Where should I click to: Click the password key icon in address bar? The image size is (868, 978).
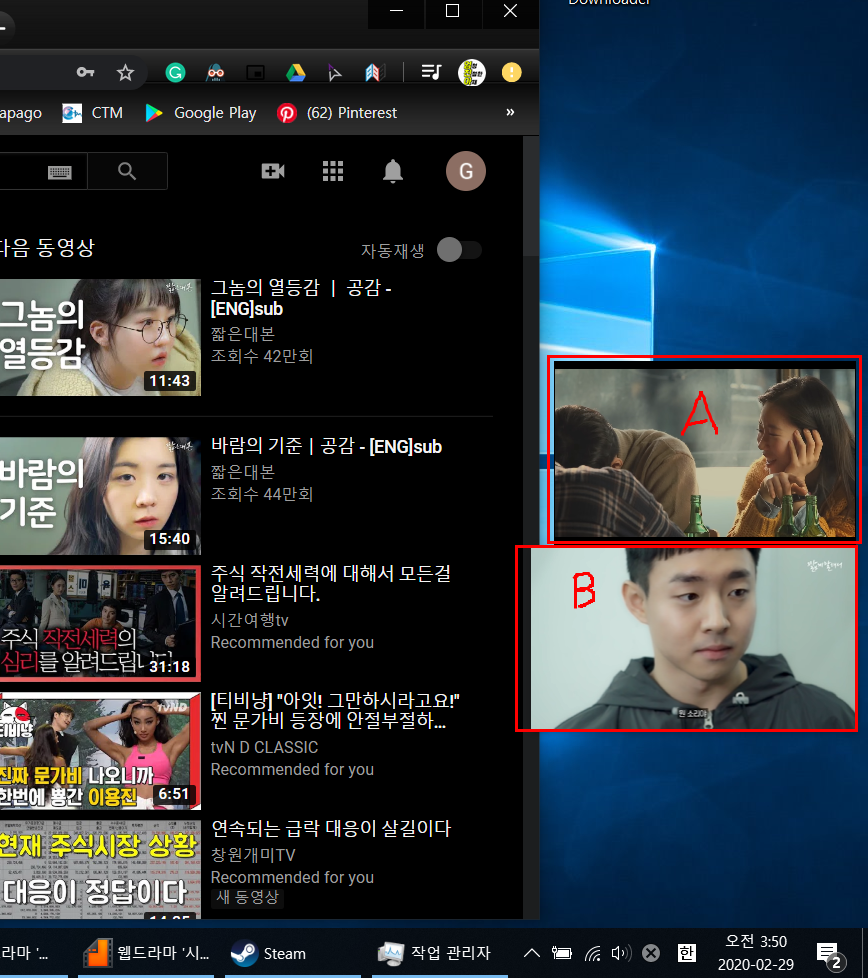coord(85,72)
